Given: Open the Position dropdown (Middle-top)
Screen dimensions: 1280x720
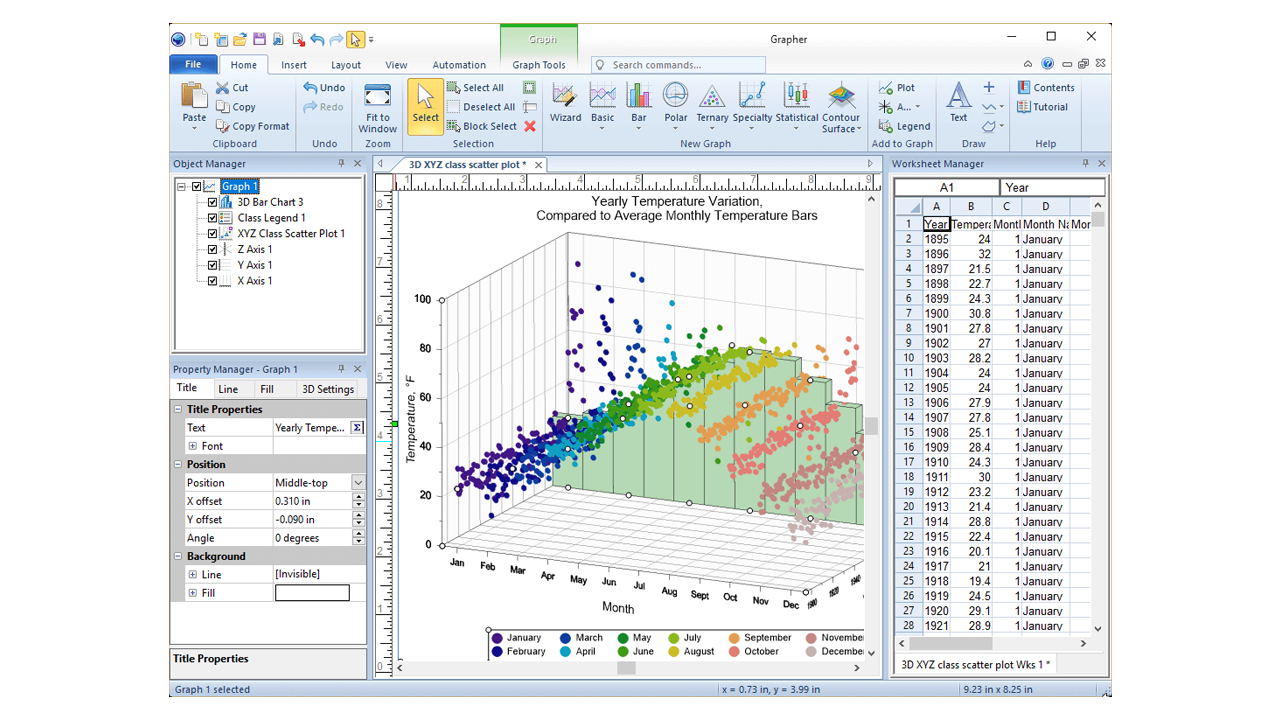Looking at the screenshot, I should pyautogui.click(x=358, y=483).
